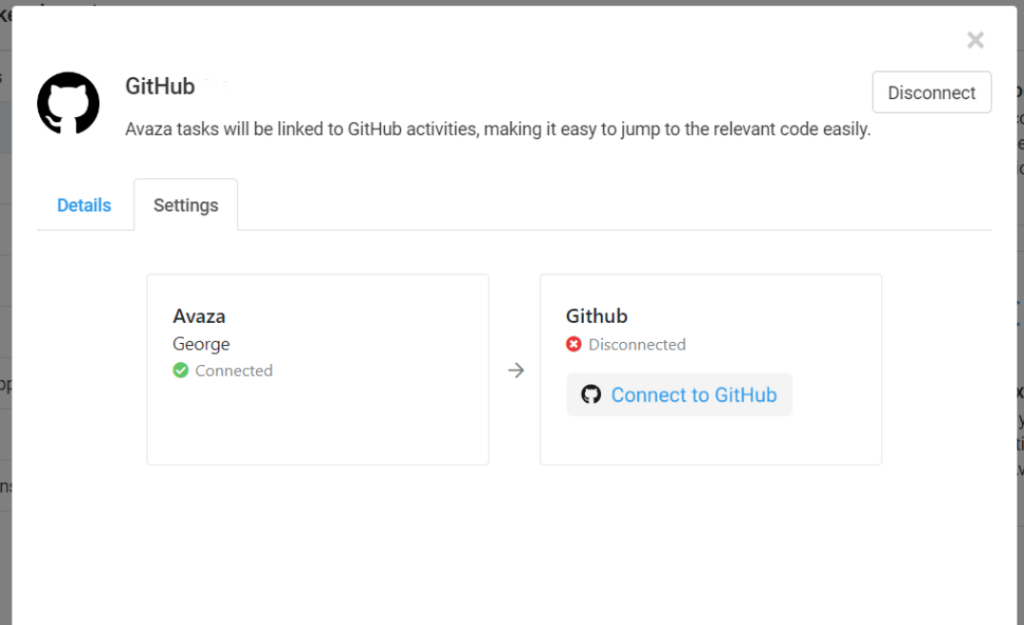The image size is (1024, 625).
Task: Click the large GitHub octocat logo
Action: (69, 103)
